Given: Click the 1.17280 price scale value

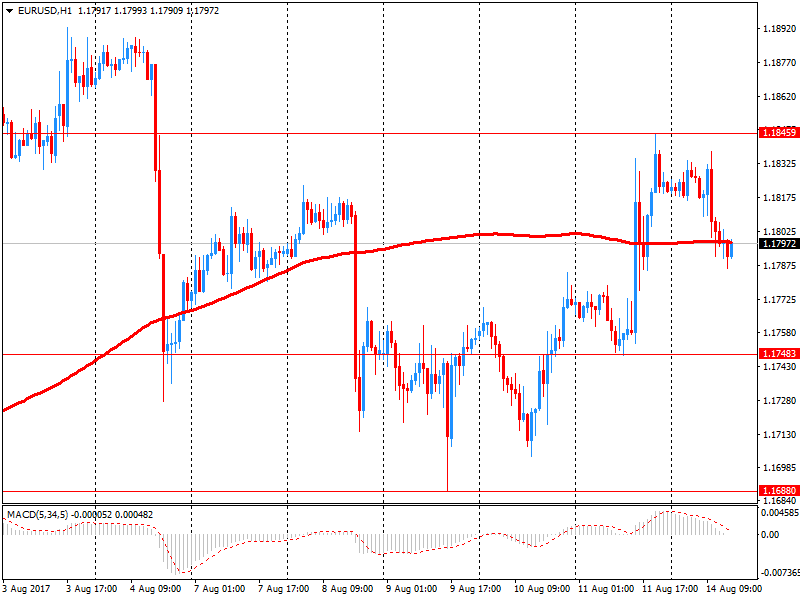Looking at the screenshot, I should click(x=779, y=401).
